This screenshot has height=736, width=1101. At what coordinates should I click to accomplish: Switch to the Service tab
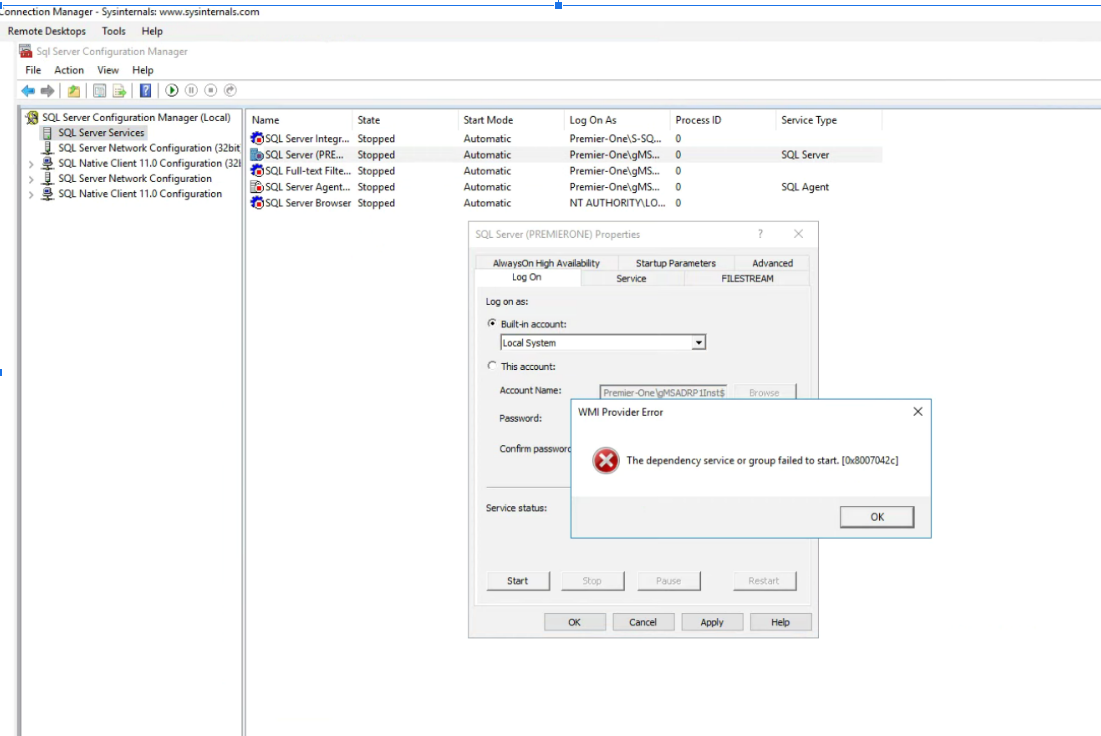631,278
